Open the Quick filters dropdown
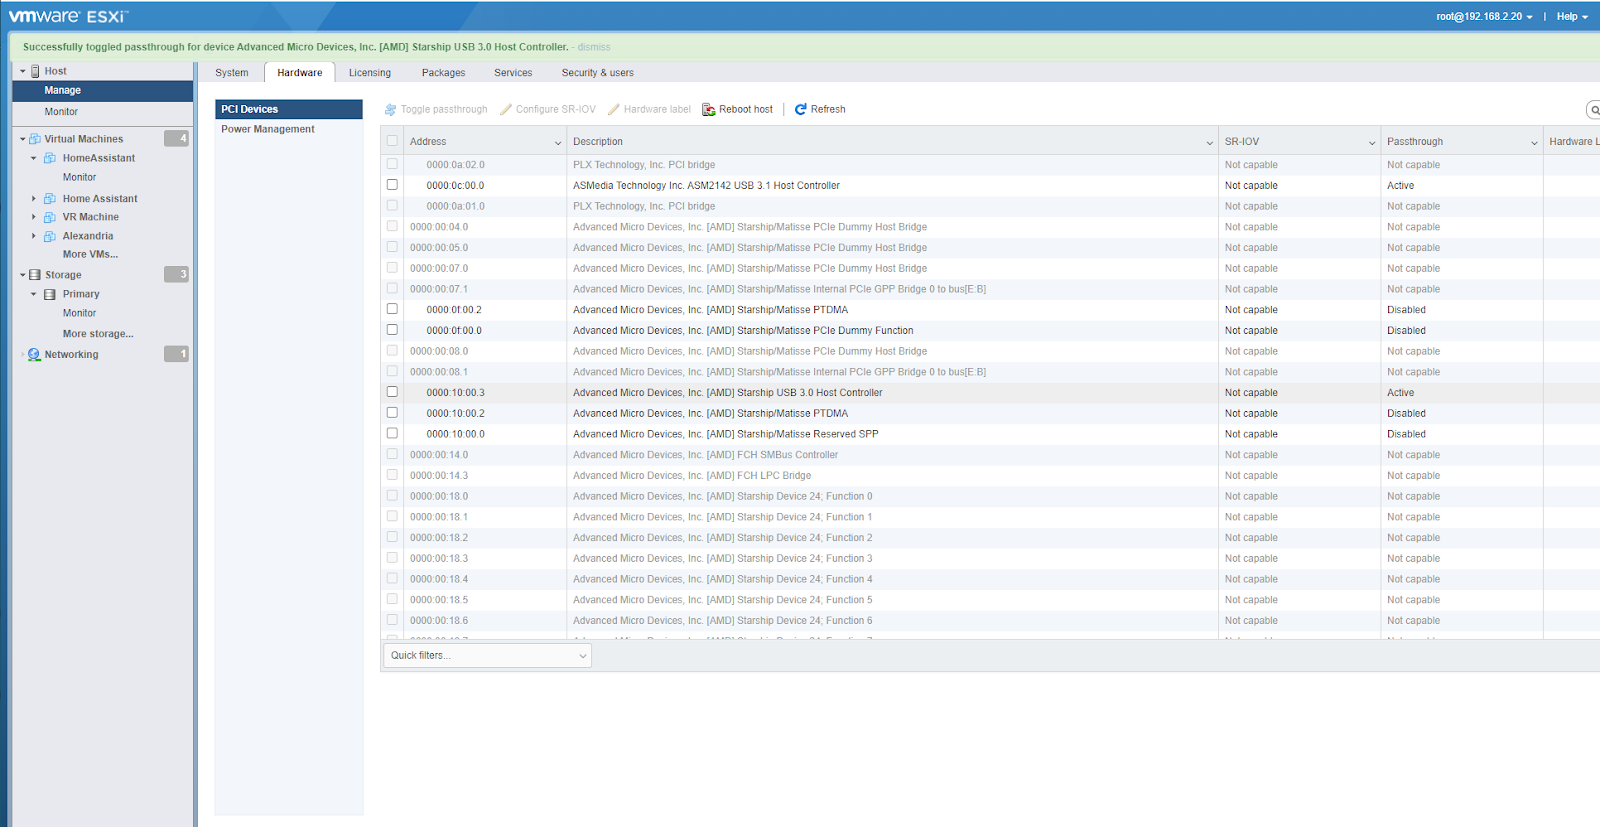 coord(488,655)
